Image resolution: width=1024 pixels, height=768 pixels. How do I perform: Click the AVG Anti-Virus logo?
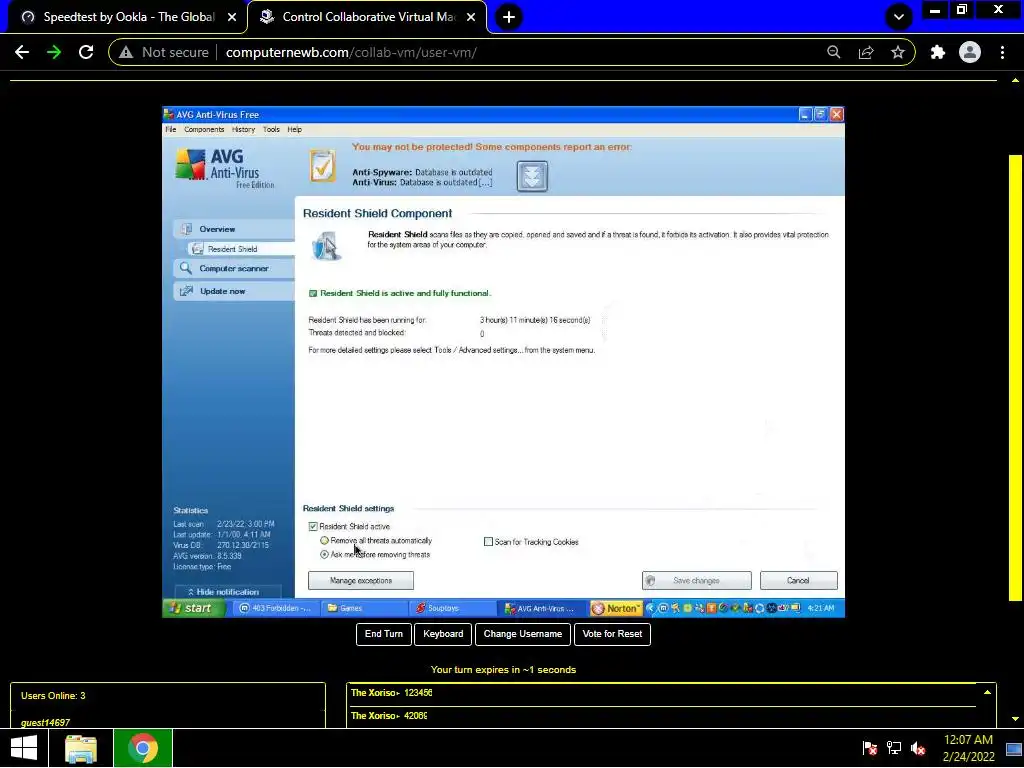pyautogui.click(x=225, y=167)
